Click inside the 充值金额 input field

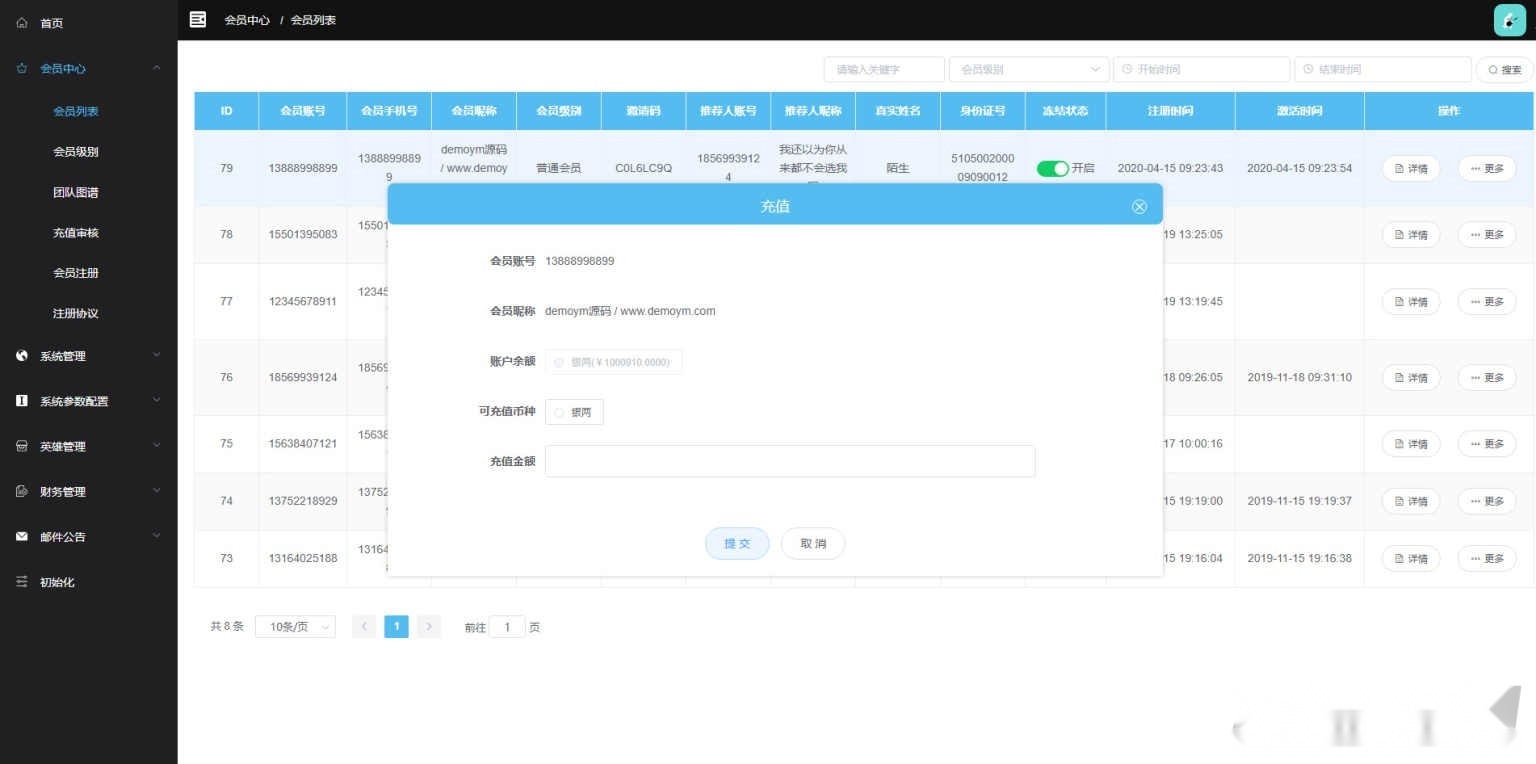pos(789,460)
